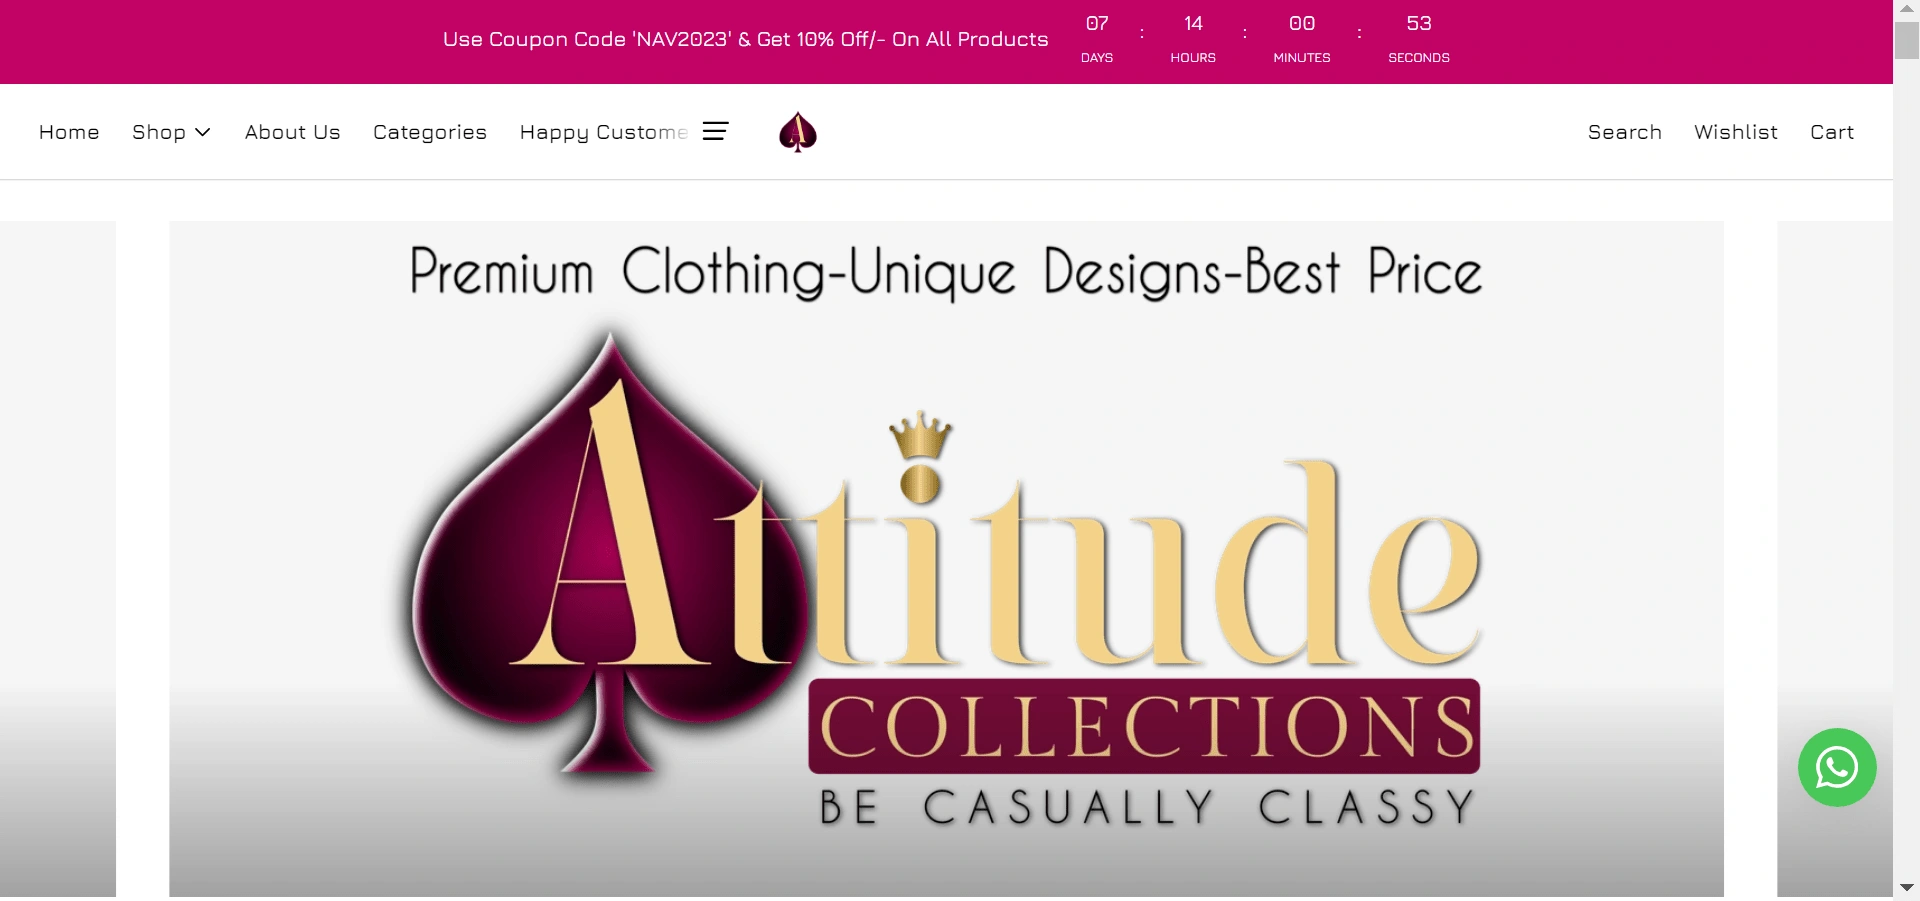Open the Search link
Viewport: 1920px width, 901px height.
1625,132
